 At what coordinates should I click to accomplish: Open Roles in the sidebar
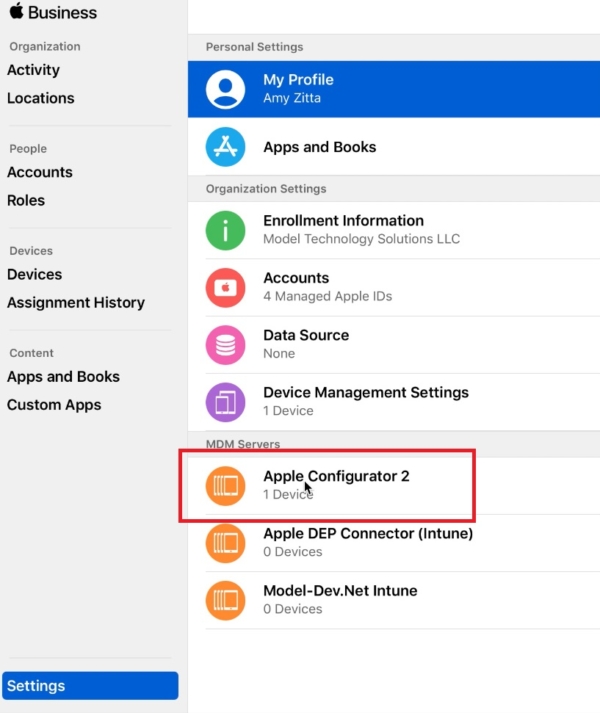[26, 201]
